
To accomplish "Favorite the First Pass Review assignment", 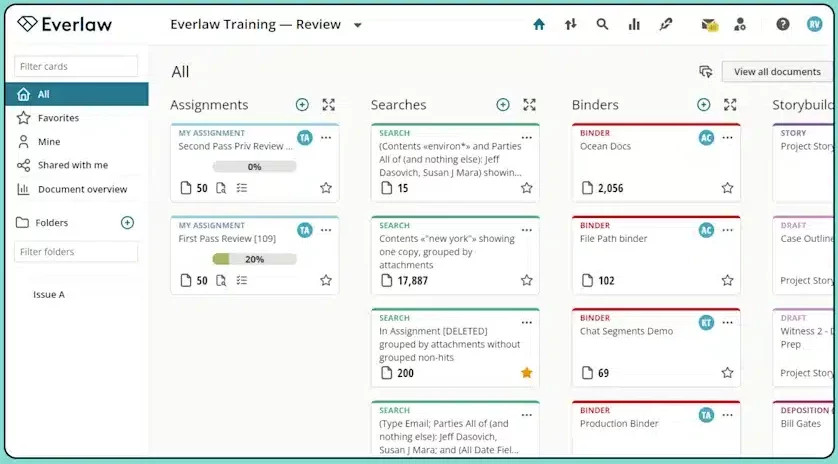I will [326, 280].
